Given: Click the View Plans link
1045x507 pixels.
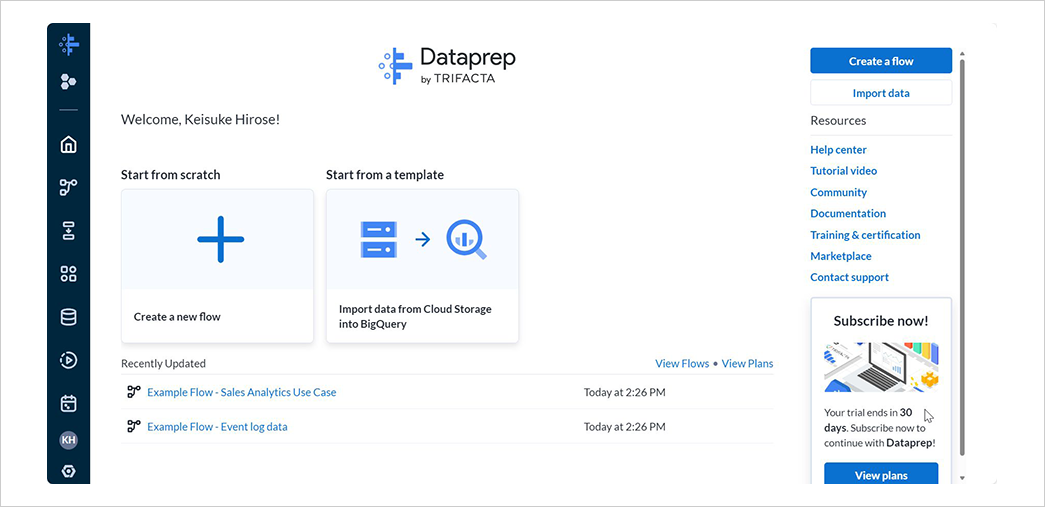Looking at the screenshot, I should 747,364.
